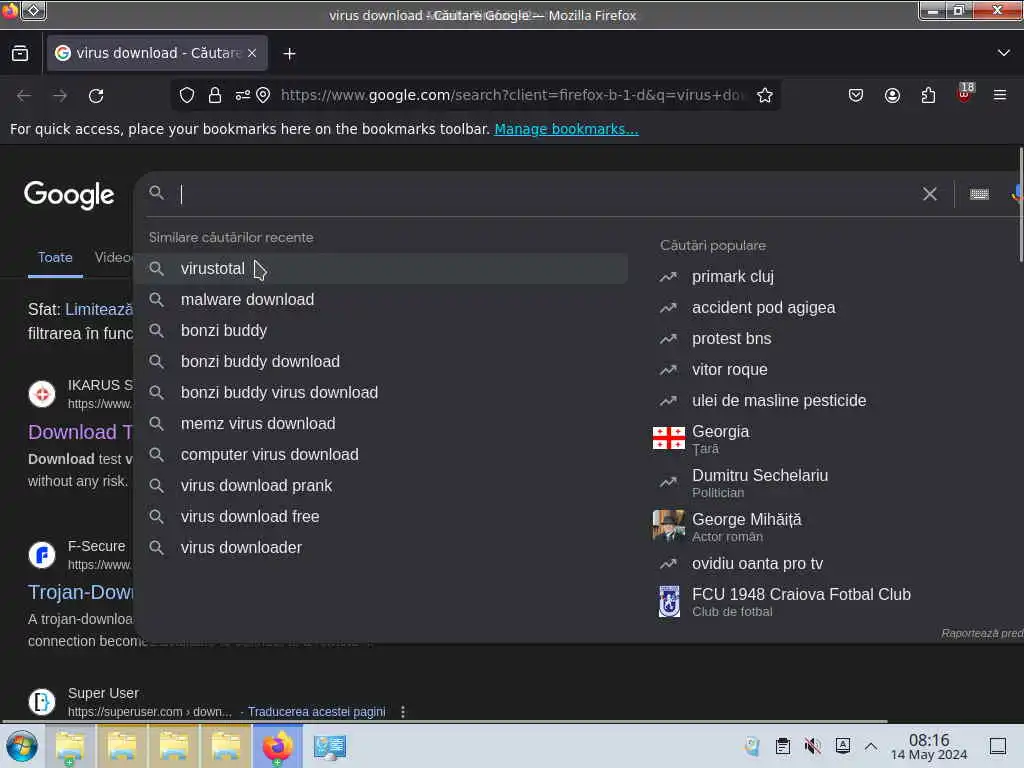Viewport: 1024px width, 768px height.
Task: Choose the malware download suggestion
Action: 381,300
